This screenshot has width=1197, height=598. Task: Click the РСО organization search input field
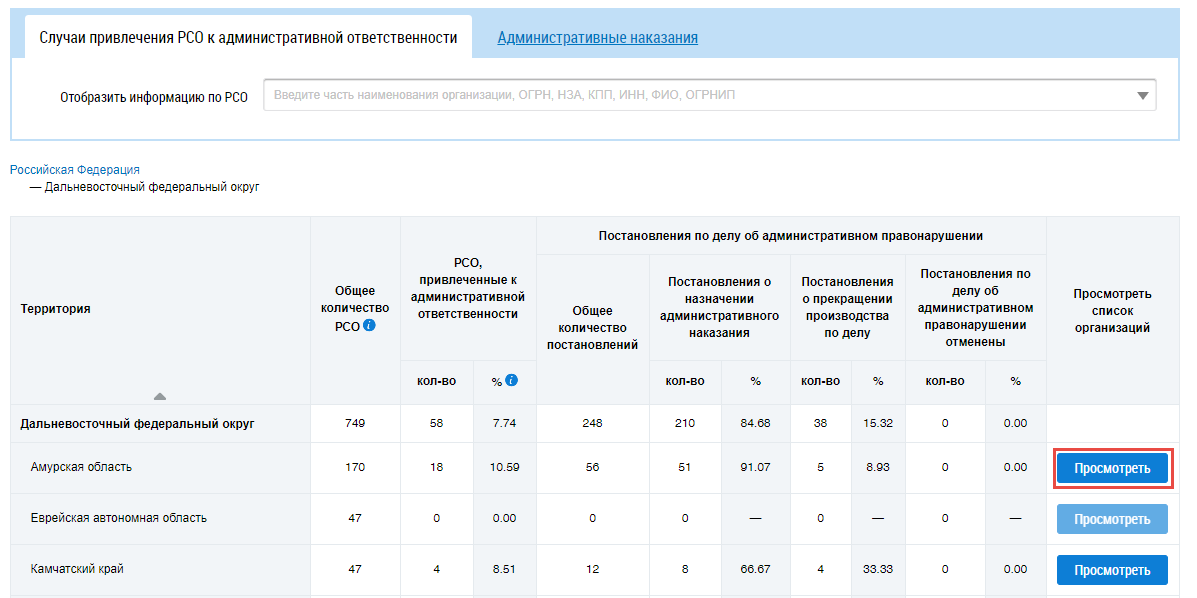pyautogui.click(x=700, y=96)
